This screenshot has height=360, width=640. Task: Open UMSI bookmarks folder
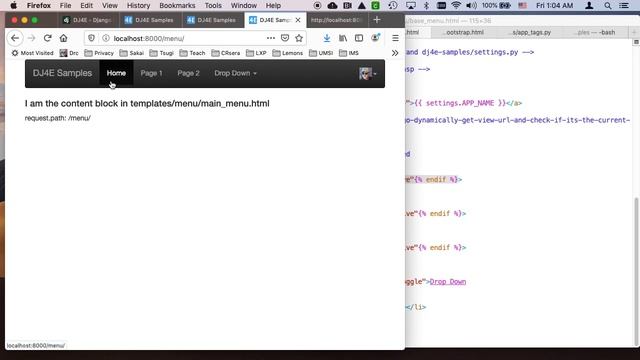point(321,53)
